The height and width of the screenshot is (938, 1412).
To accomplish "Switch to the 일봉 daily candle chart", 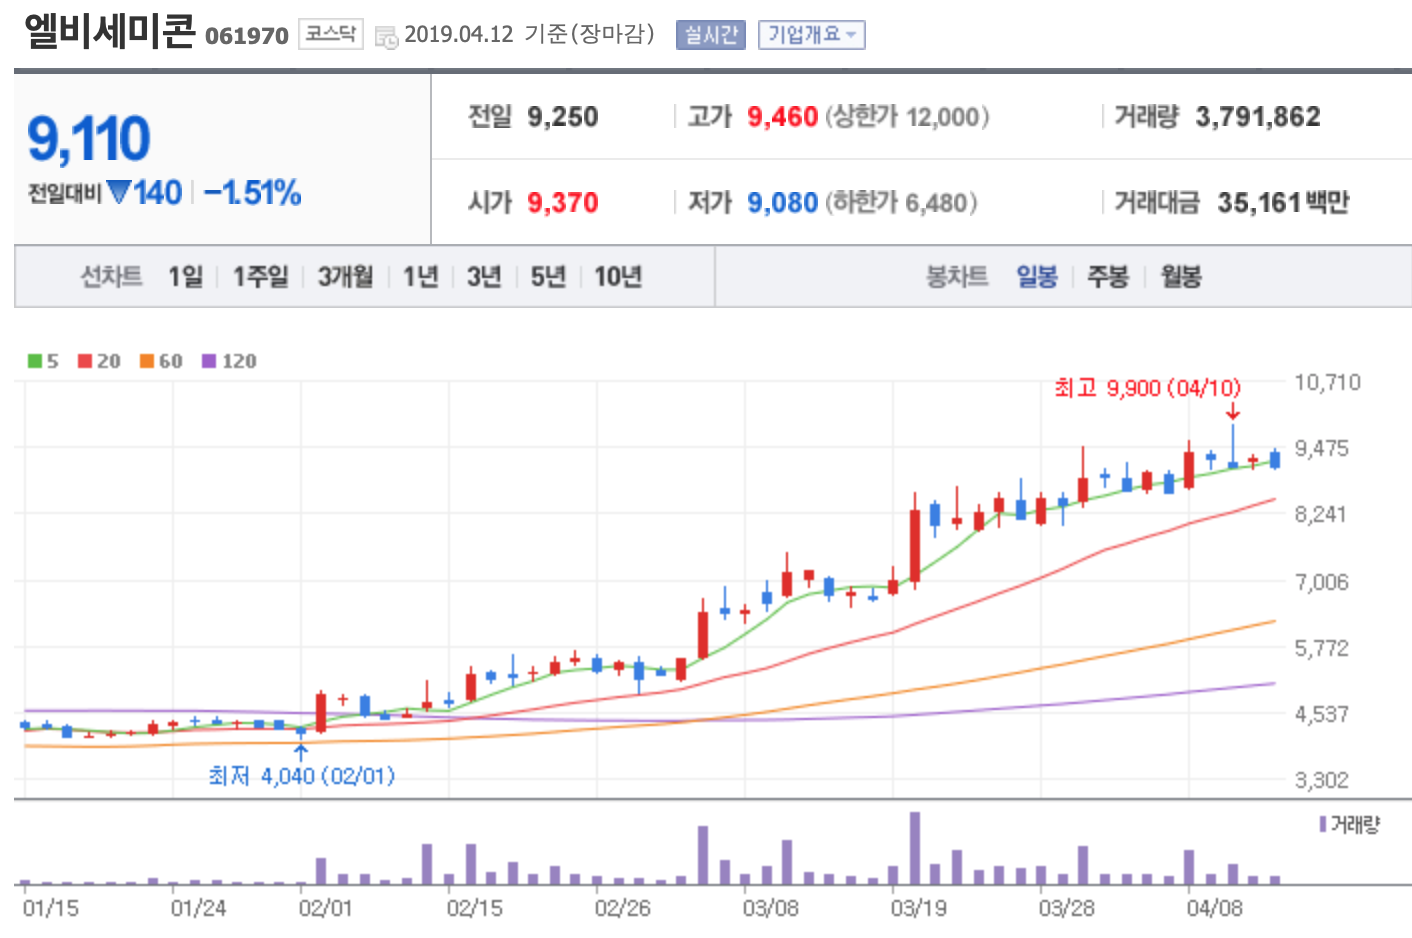I will (1037, 276).
